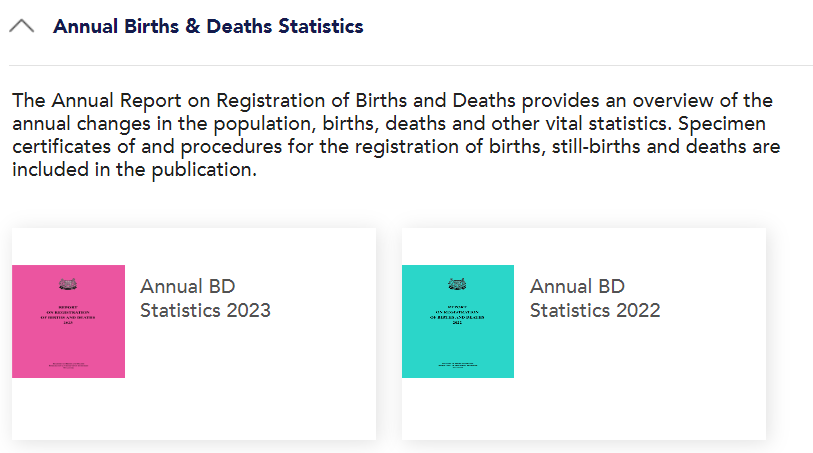Open the teal 2022 report cover thumbnail
813x453 pixels.
[x=458, y=321]
